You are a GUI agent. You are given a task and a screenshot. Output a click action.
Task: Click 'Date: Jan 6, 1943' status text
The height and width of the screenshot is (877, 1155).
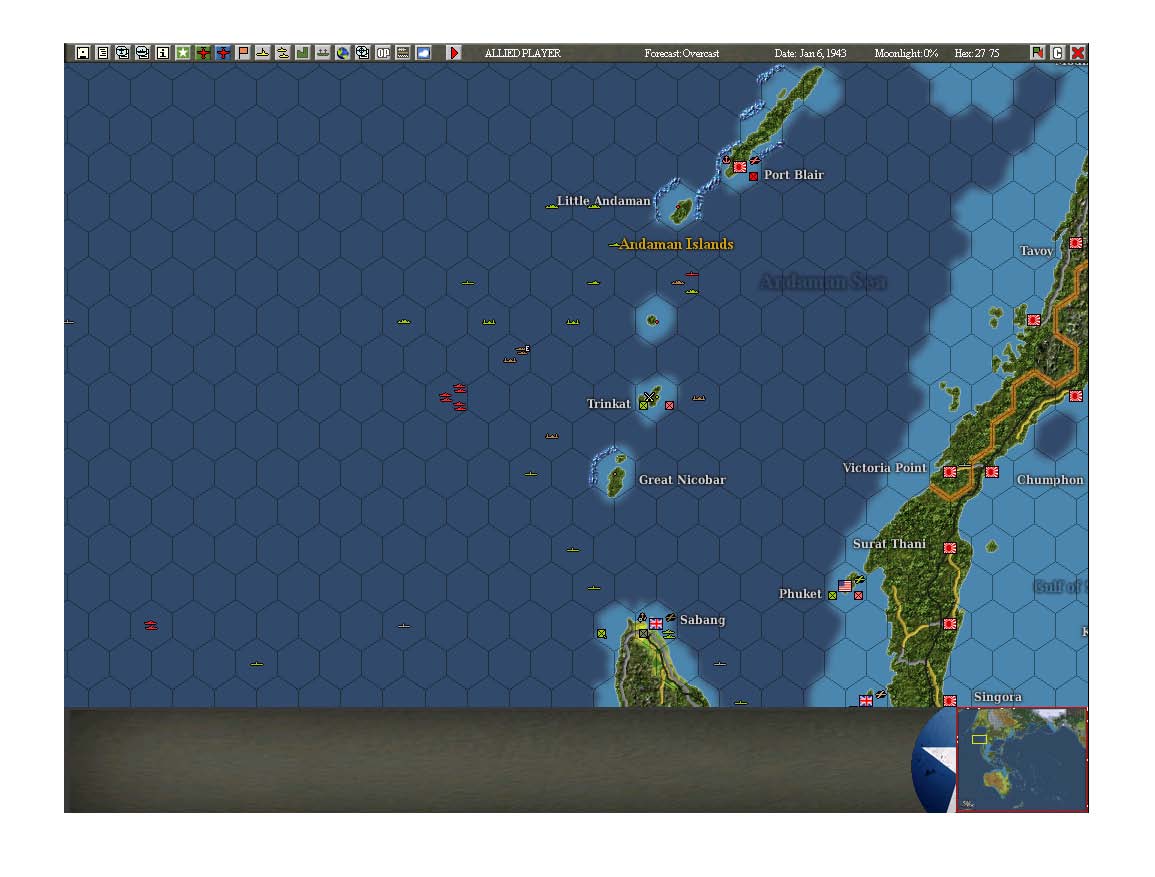810,54
